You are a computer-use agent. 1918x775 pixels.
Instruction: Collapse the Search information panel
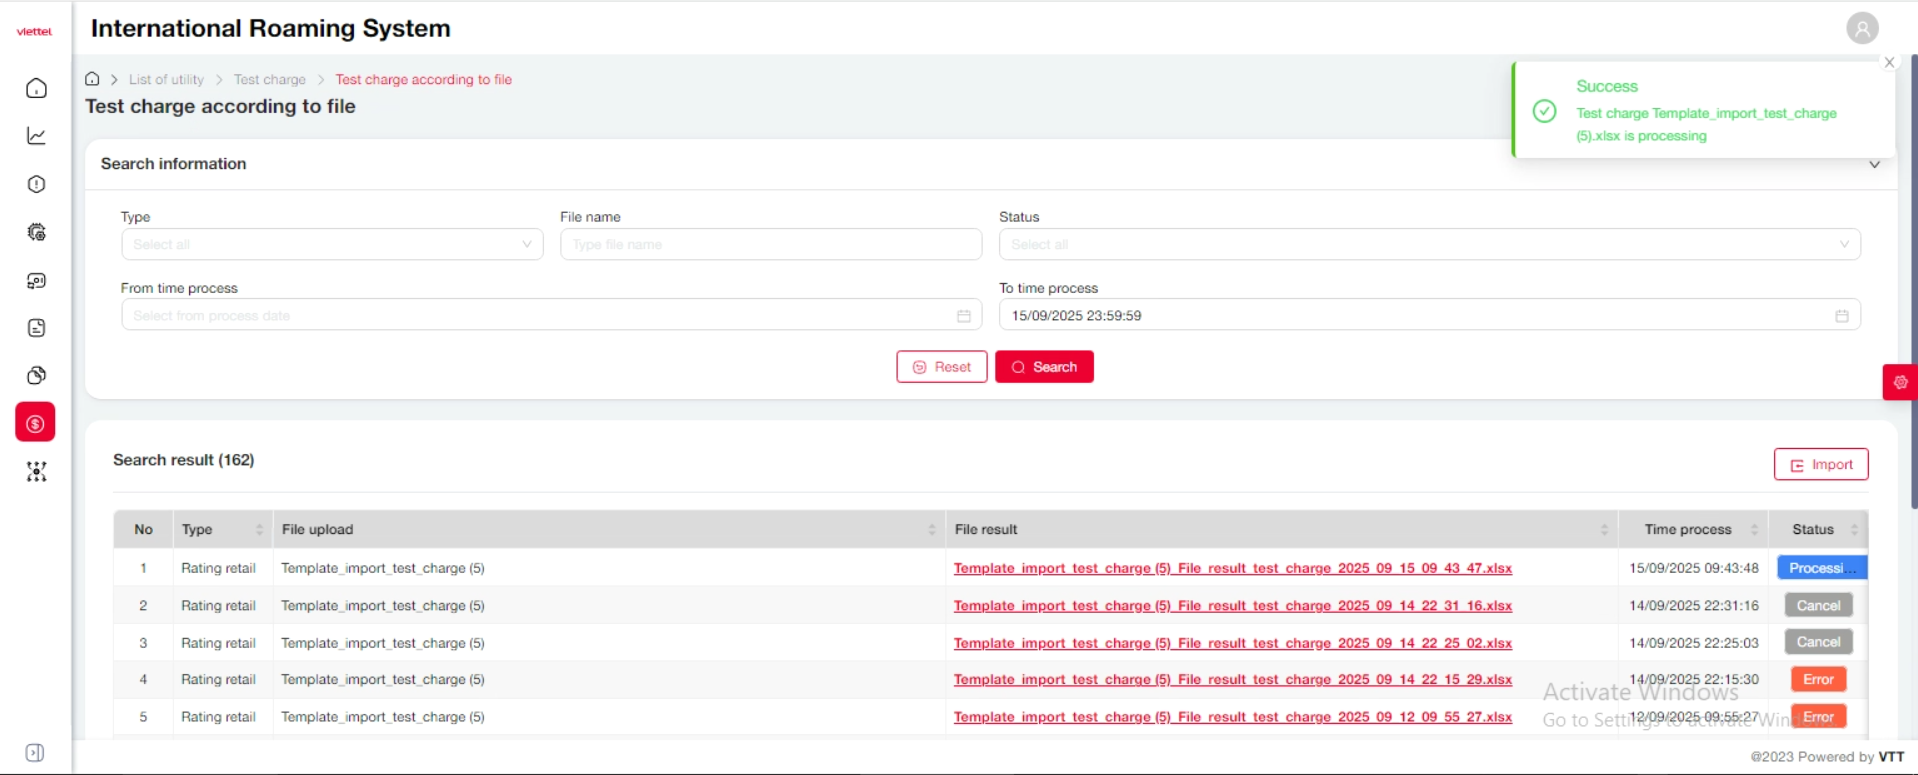coord(1874,165)
